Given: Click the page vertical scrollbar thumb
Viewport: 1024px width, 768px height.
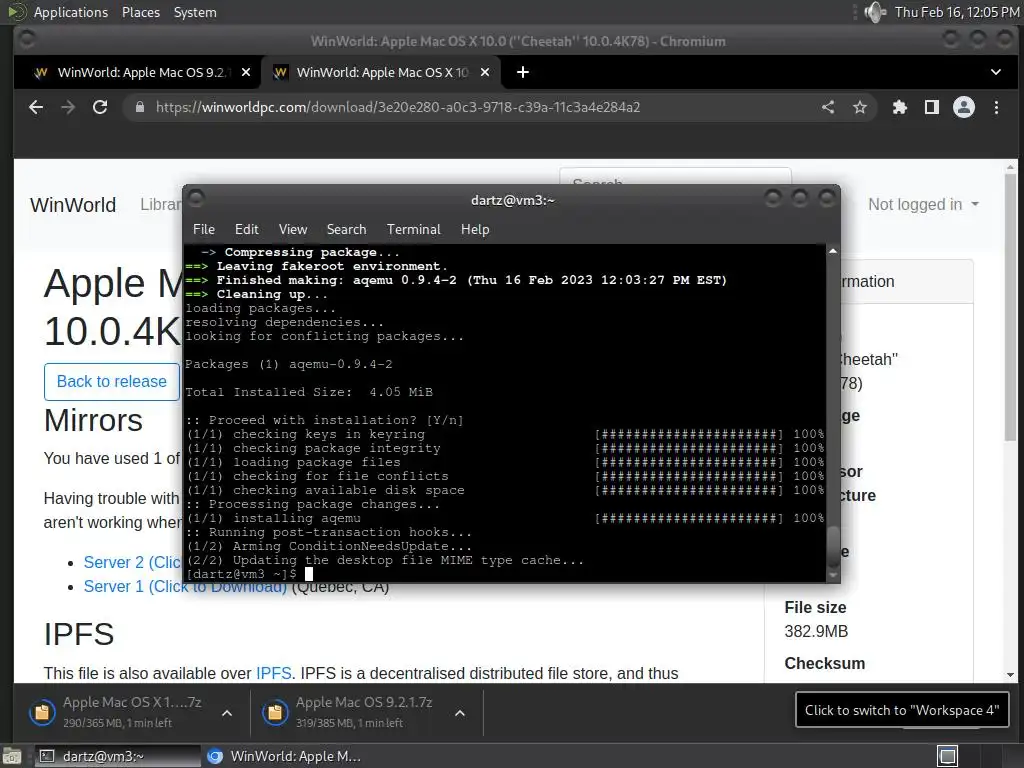Looking at the screenshot, I should pyautogui.click(x=1010, y=308).
